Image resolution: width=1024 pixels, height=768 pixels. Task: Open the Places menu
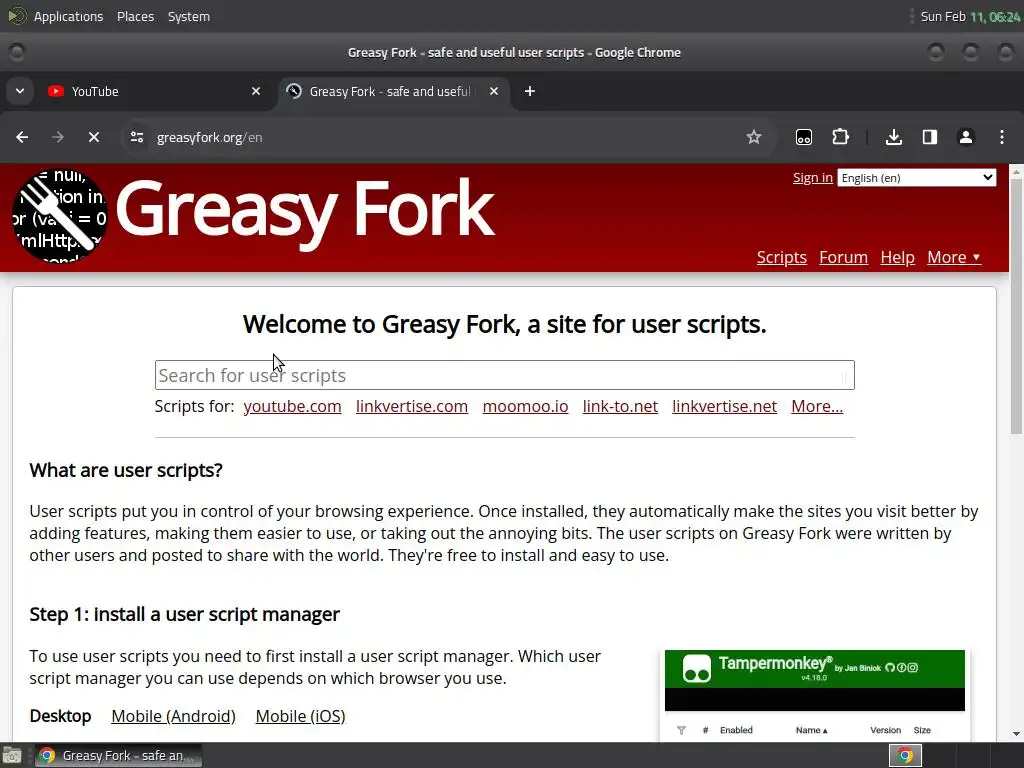[x=135, y=16]
